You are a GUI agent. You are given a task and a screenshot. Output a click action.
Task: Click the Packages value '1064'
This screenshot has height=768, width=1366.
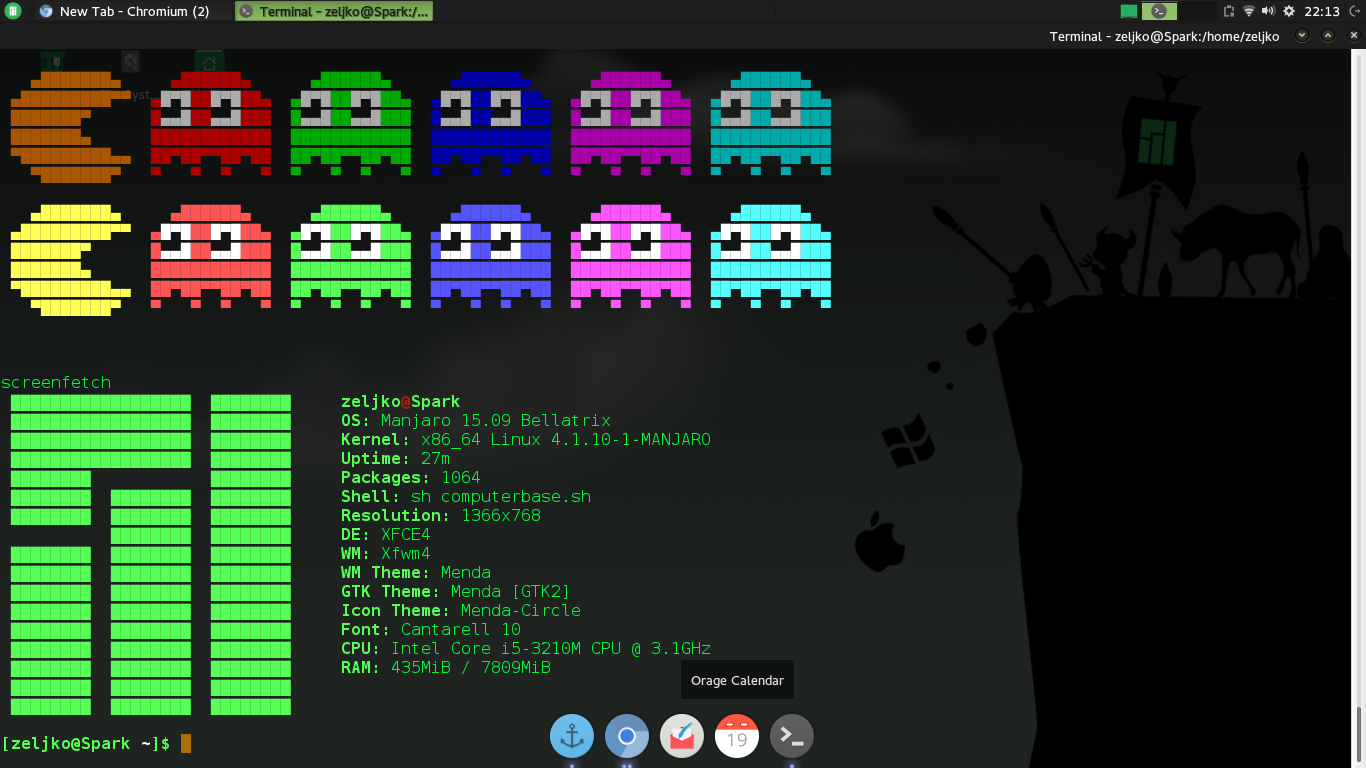[x=460, y=478]
